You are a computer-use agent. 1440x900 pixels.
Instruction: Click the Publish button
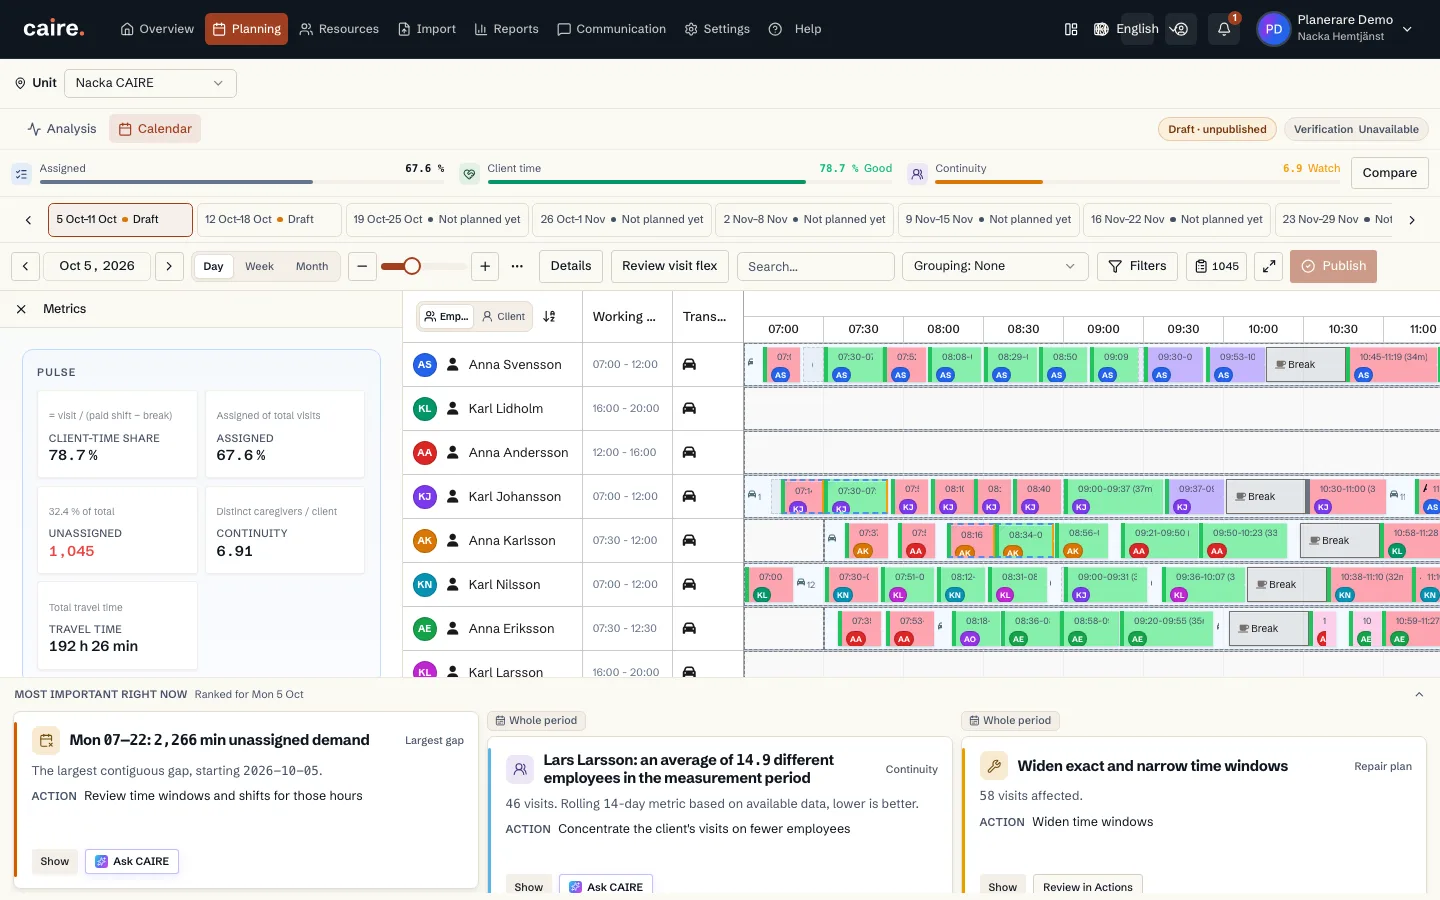(1333, 266)
